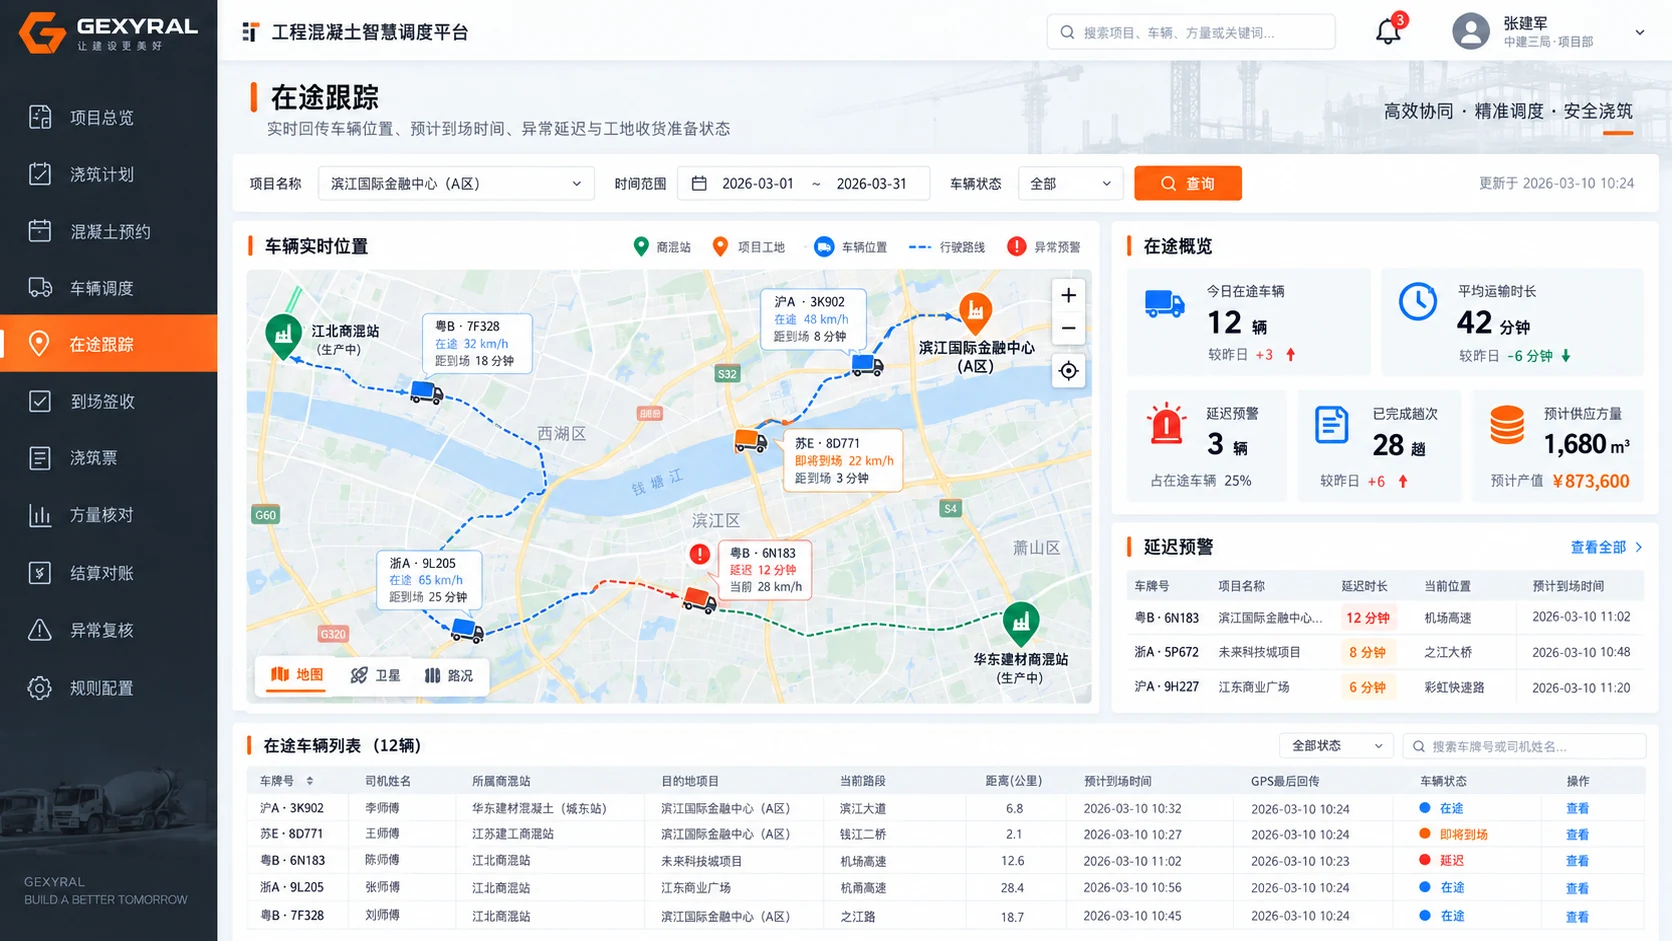Image resolution: width=1672 pixels, height=941 pixels.
Task: Click 查看 for vehicle 粤B·6N183
Action: (x=1577, y=861)
